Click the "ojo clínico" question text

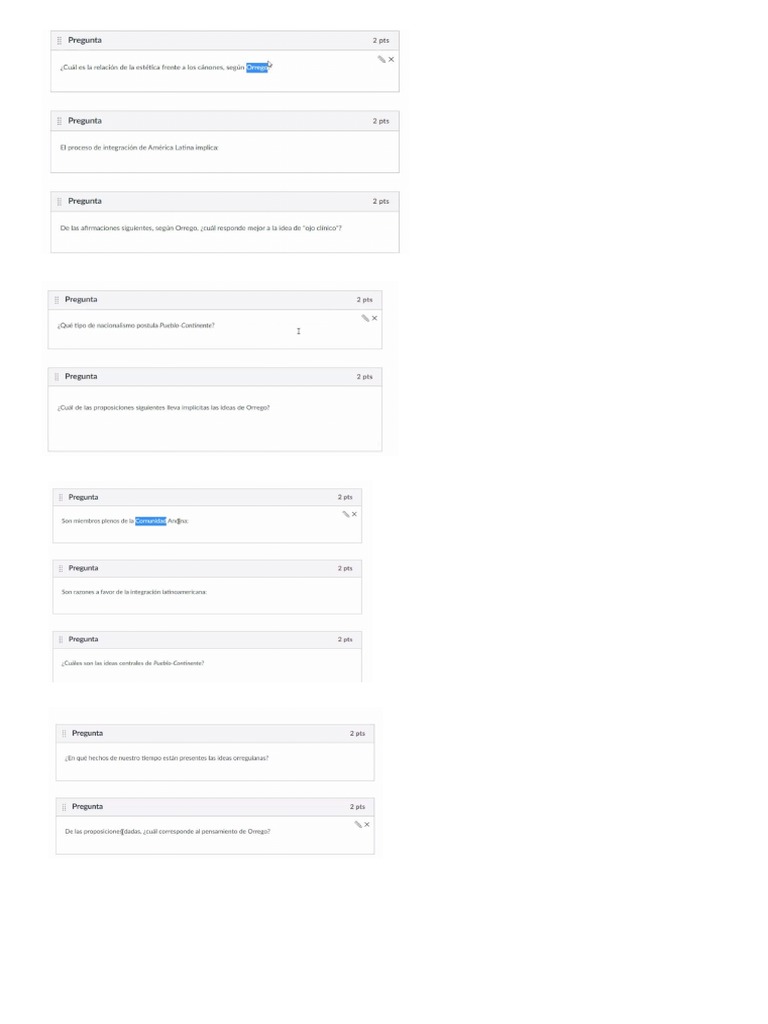201,227
